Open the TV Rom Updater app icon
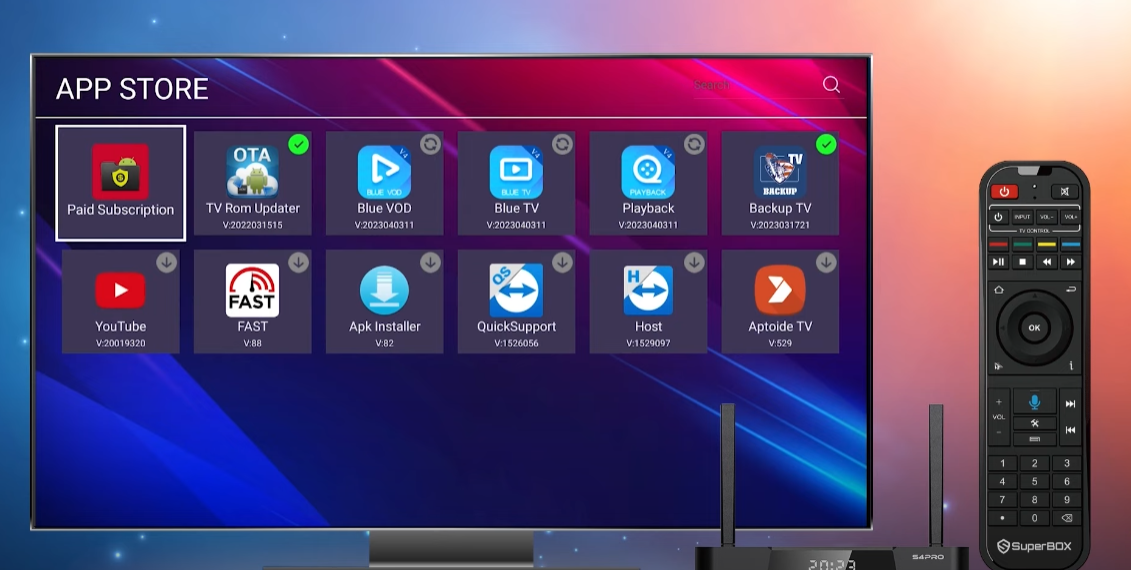 [x=252, y=172]
